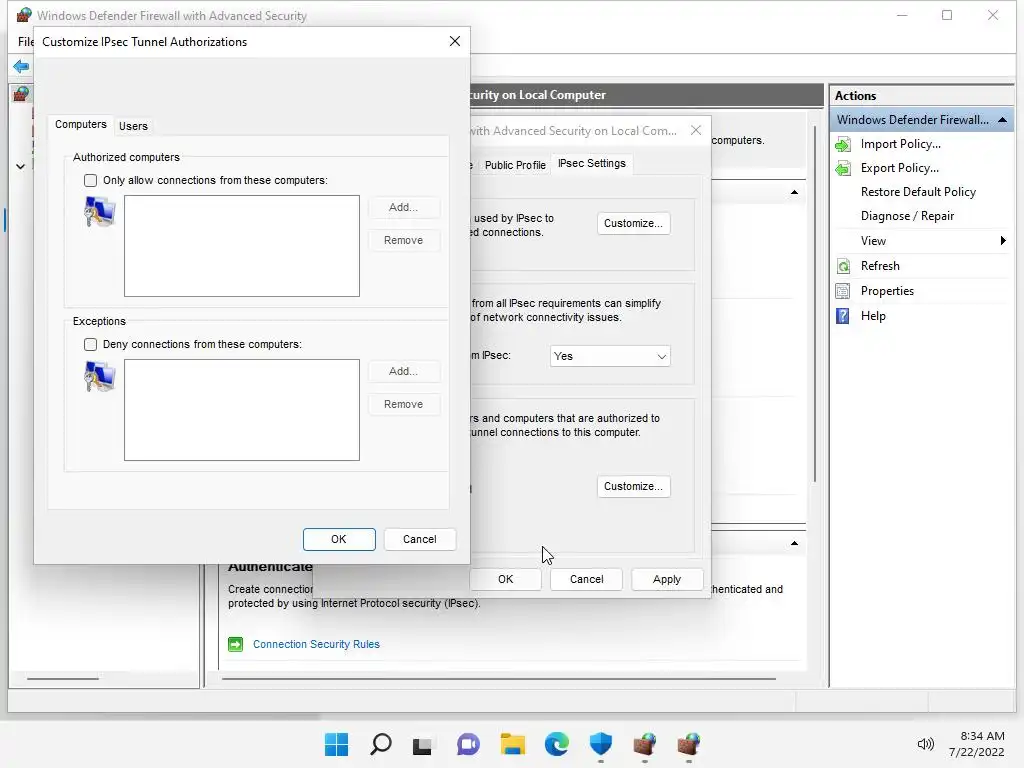Open taskbar Search
The image size is (1024, 768).
click(x=381, y=744)
